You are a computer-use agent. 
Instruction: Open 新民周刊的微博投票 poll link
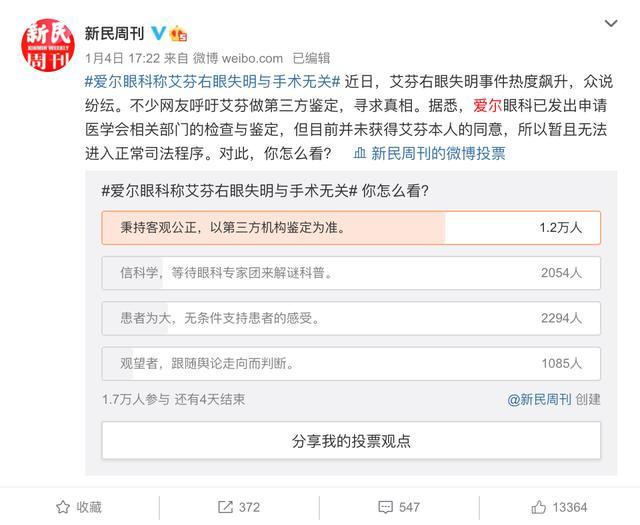438,152
